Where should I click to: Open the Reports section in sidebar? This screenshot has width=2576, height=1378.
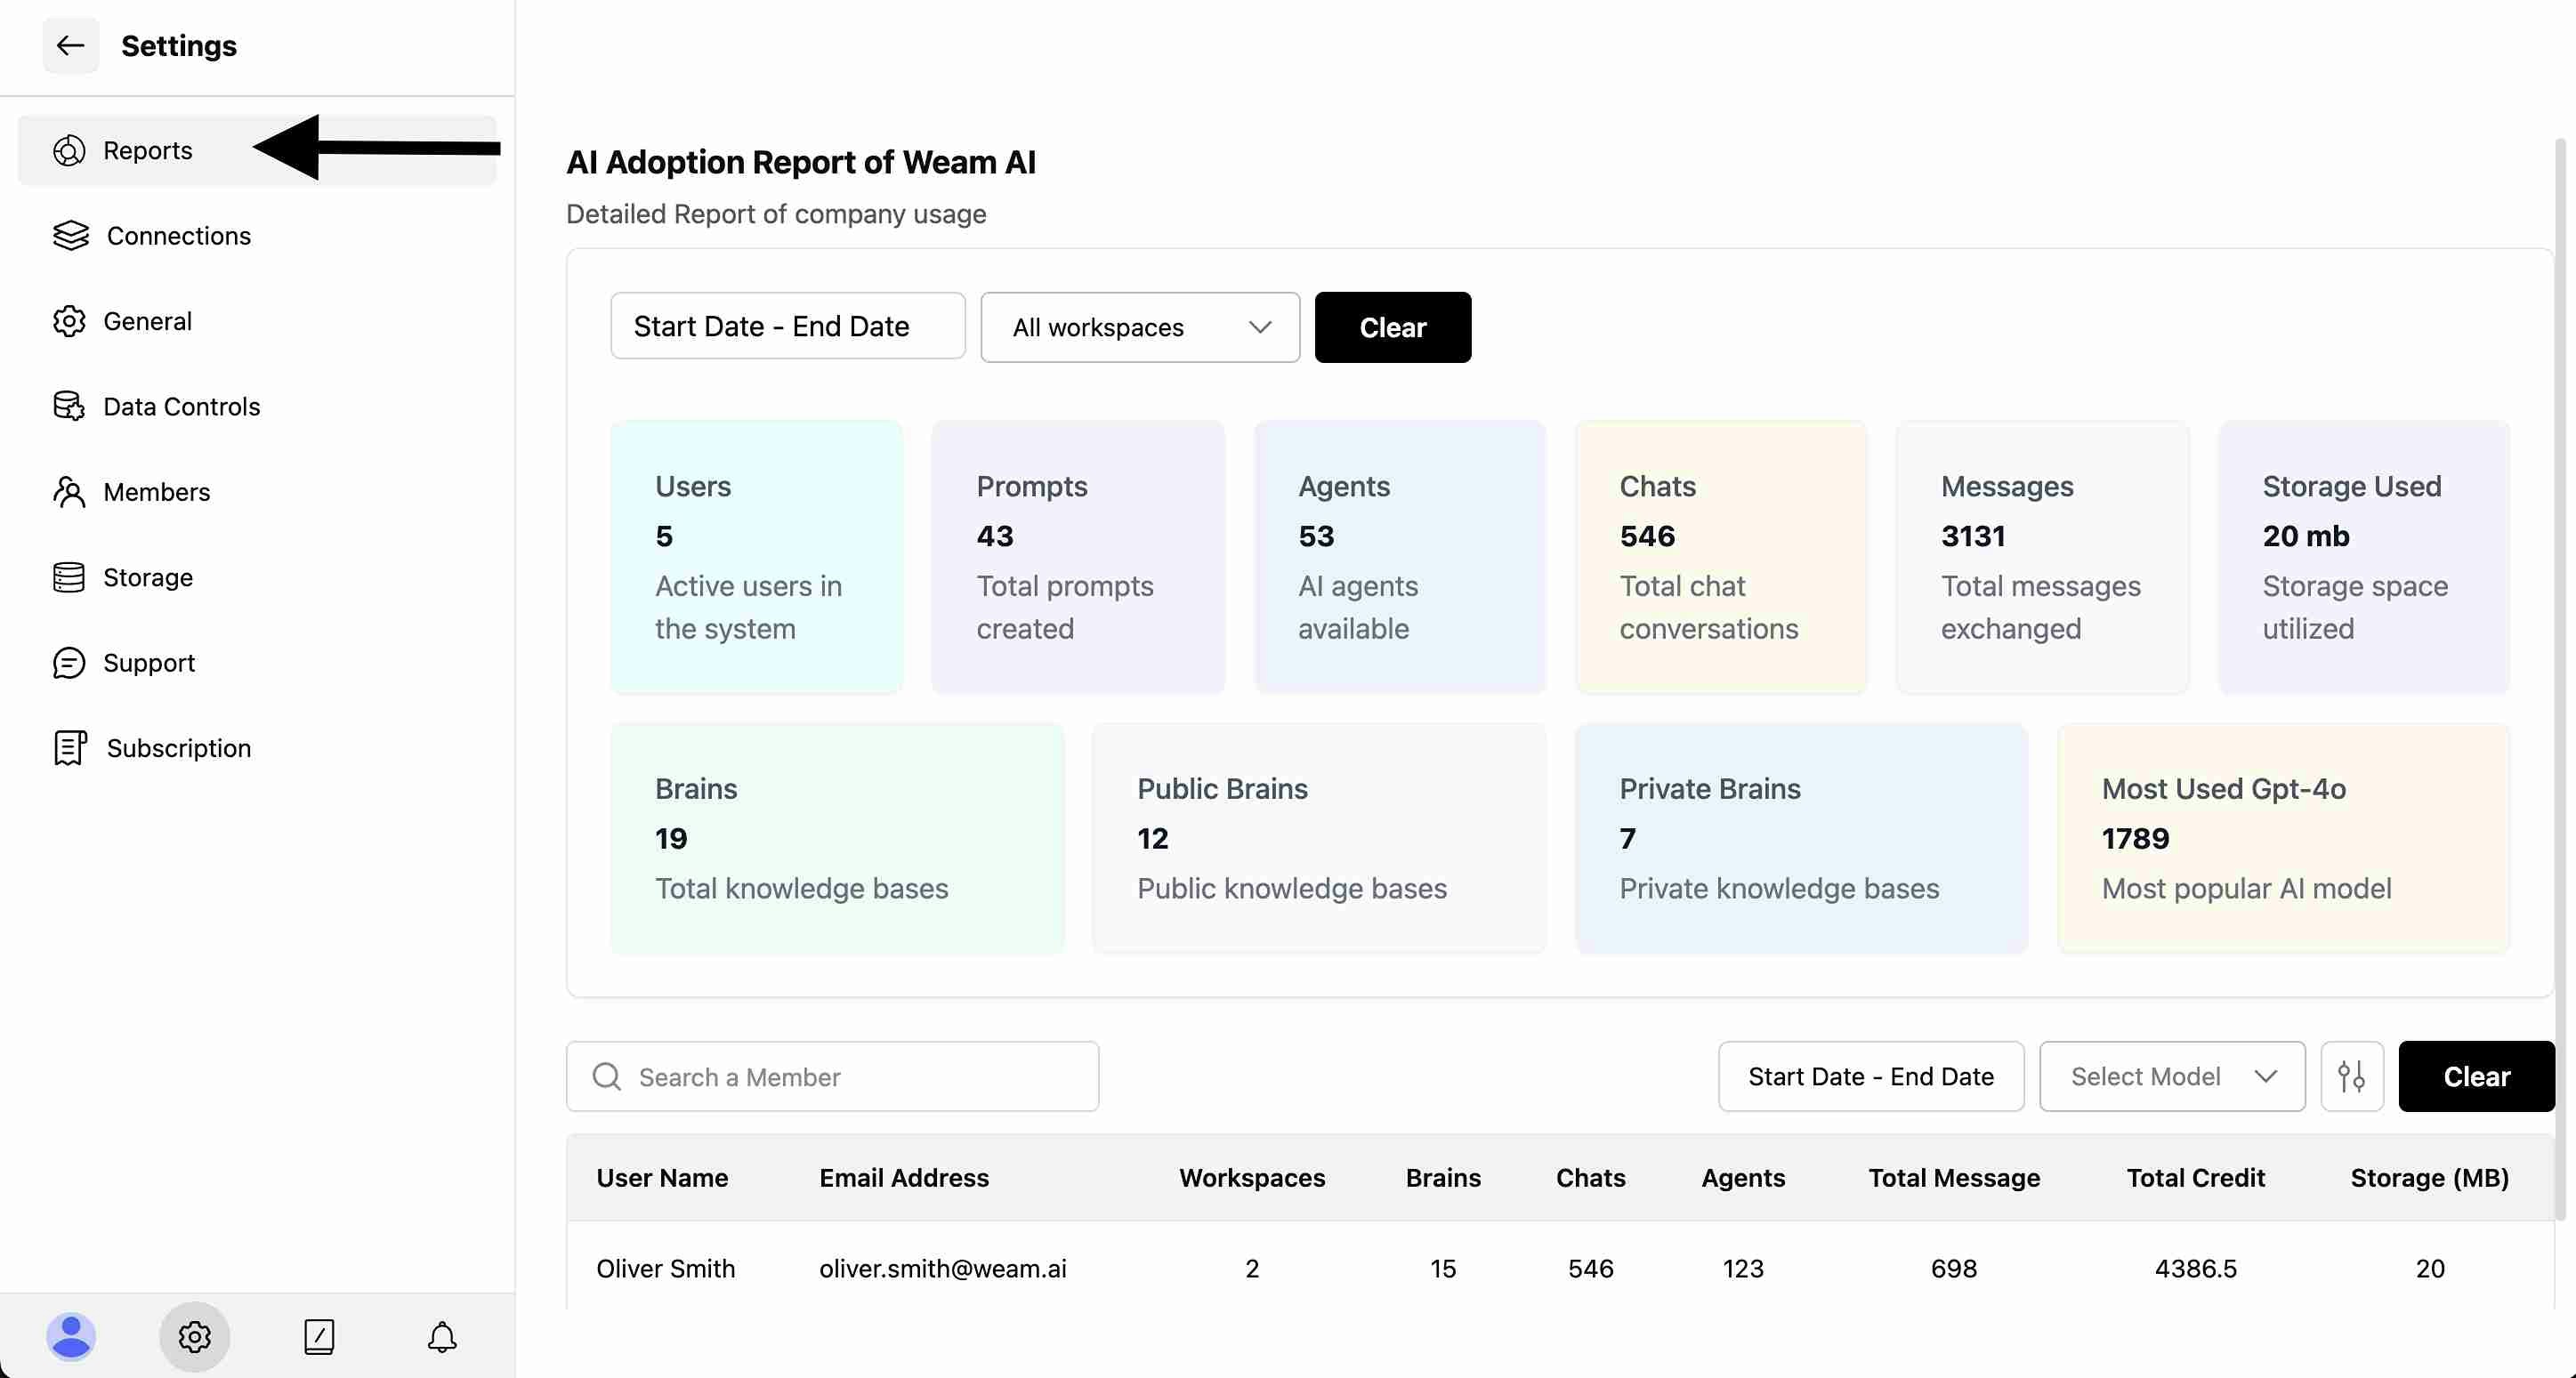(147, 150)
